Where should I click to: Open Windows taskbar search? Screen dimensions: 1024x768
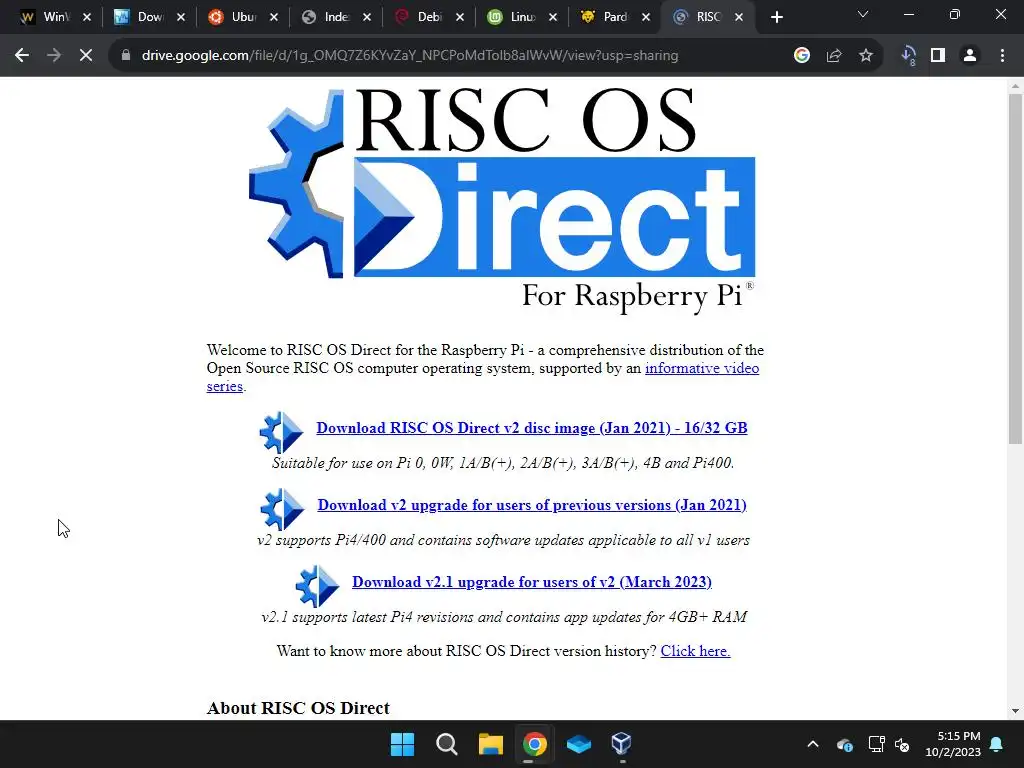tap(447, 744)
